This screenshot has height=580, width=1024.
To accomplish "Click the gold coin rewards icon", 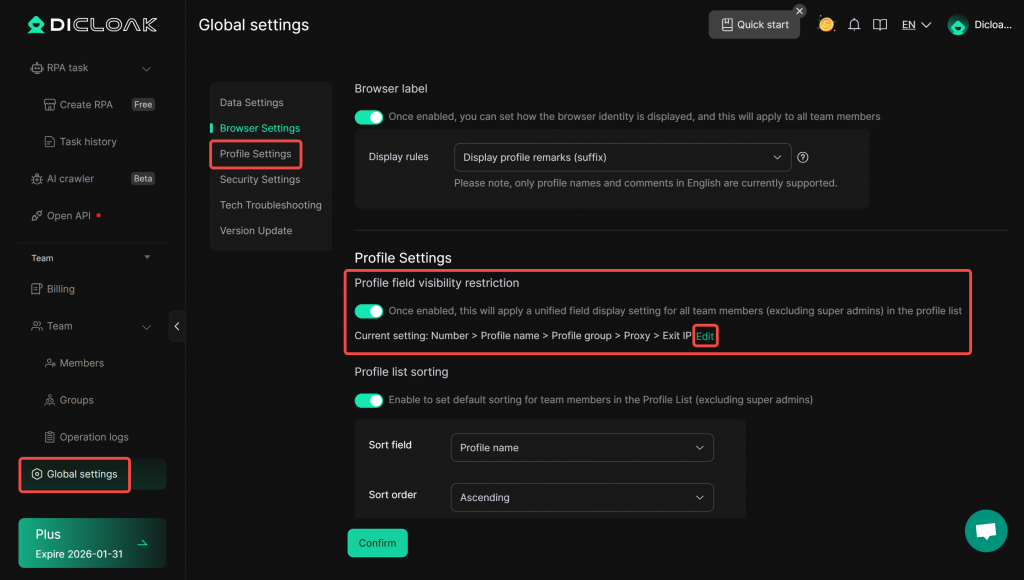I will coord(826,25).
